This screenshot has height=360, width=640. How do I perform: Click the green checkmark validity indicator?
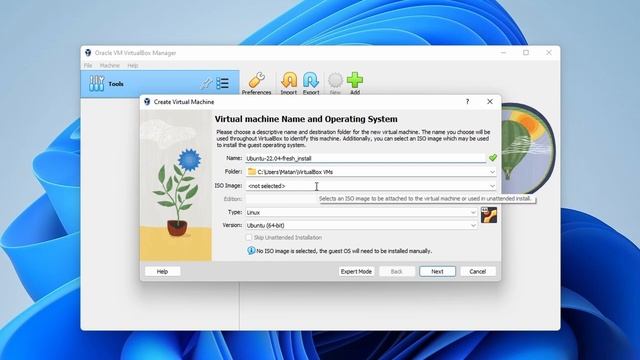click(493, 158)
